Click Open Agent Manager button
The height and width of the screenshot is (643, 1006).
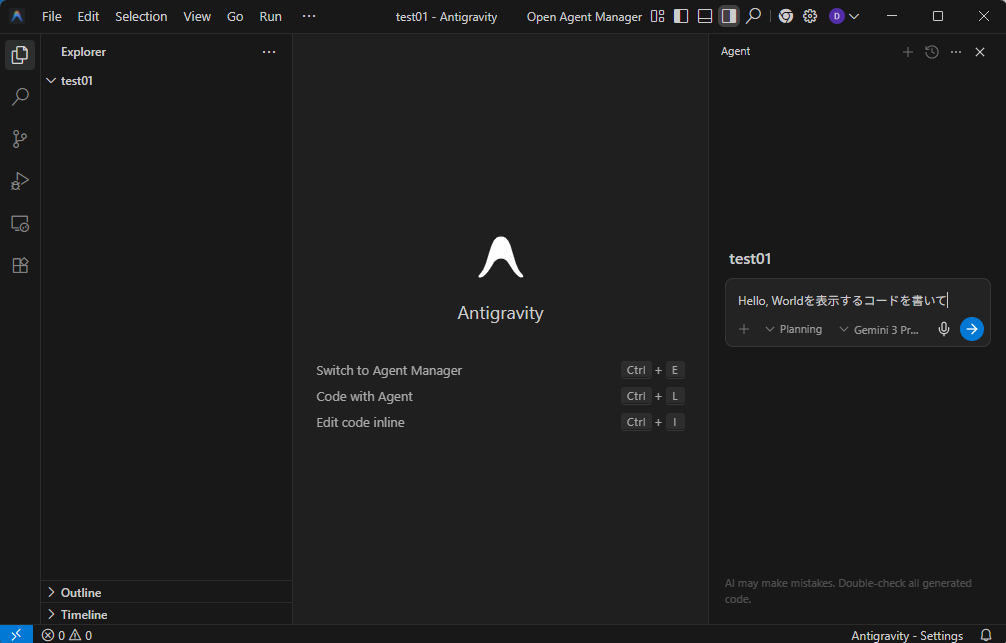coord(584,17)
